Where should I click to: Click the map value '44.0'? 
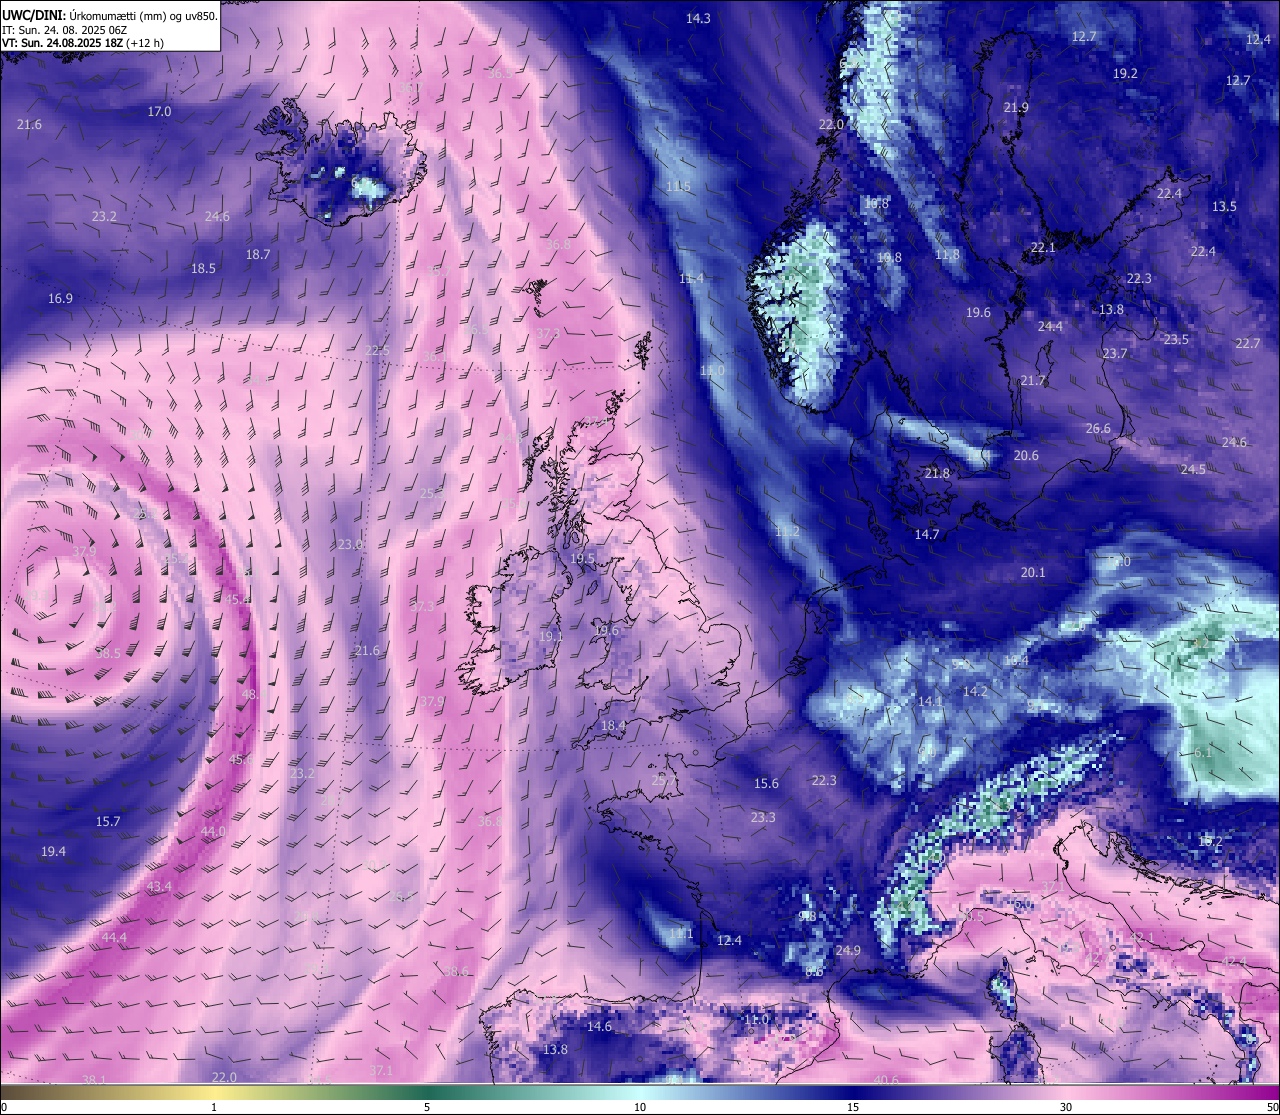click(x=213, y=832)
